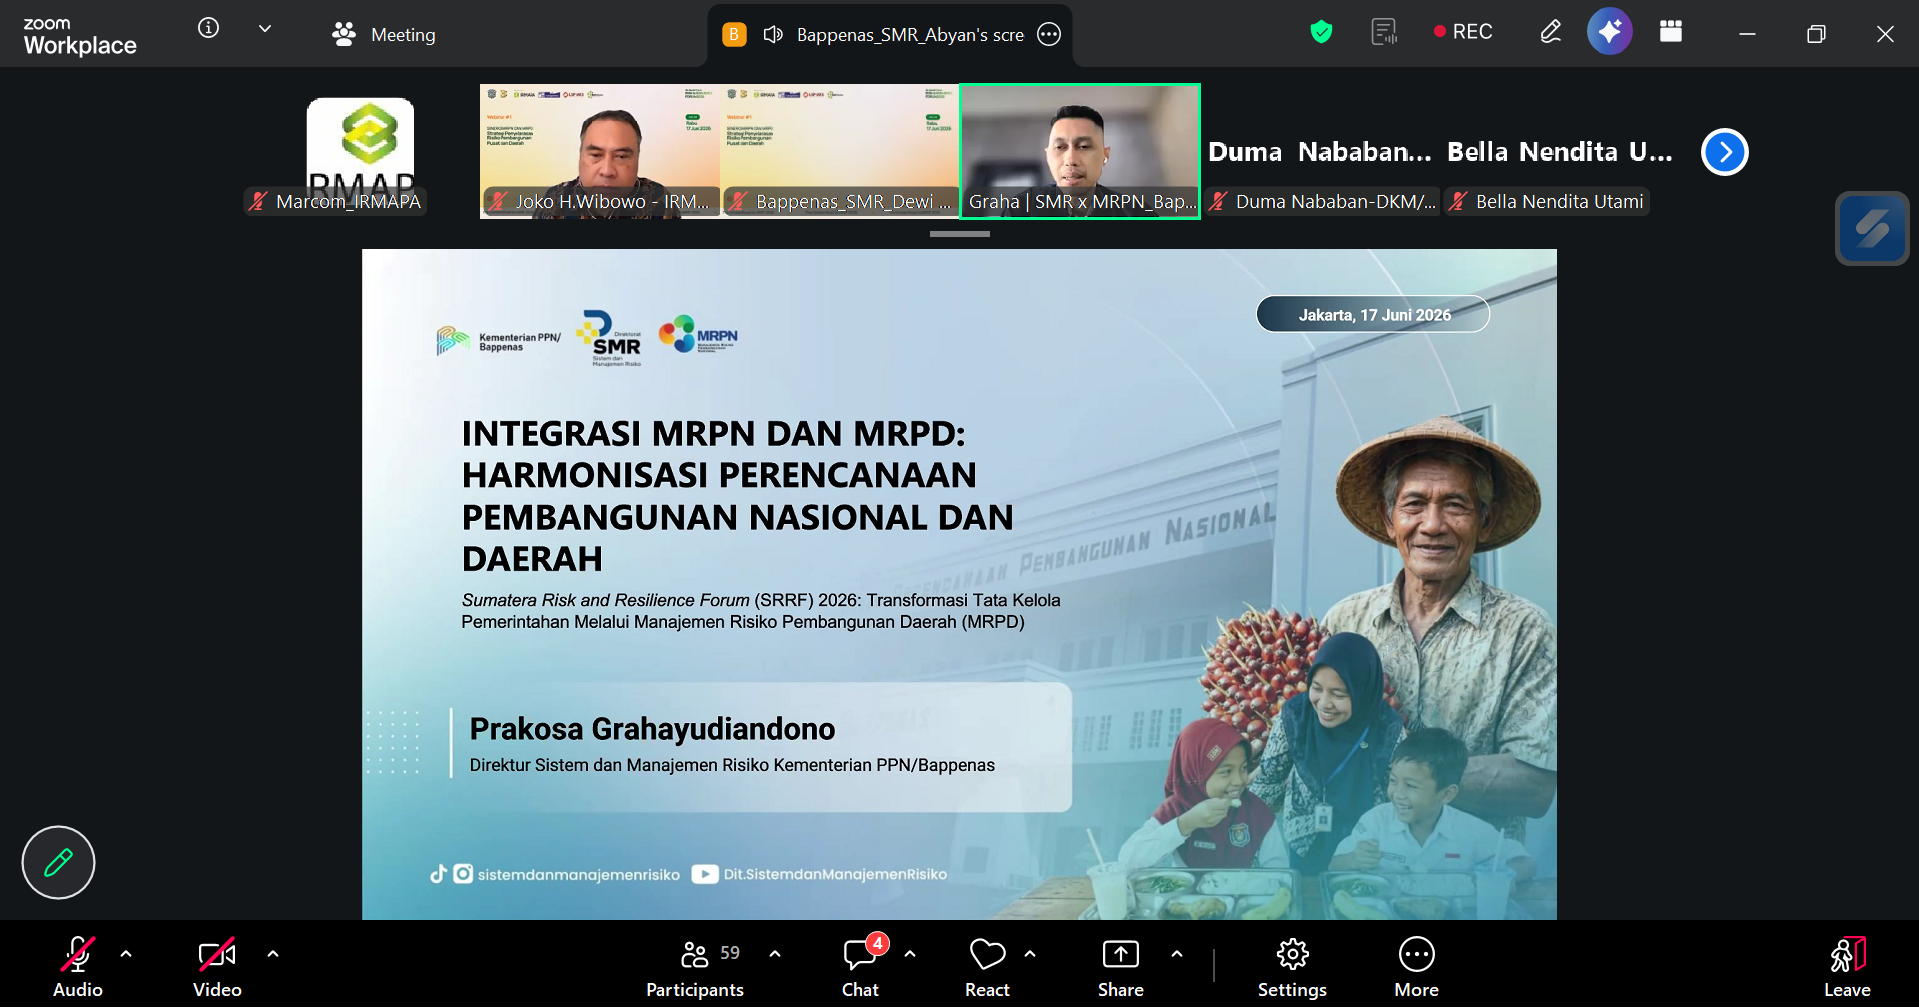Screen dimensions: 1919x1008
Task: Open the captions transcript icon
Action: point(1384,32)
